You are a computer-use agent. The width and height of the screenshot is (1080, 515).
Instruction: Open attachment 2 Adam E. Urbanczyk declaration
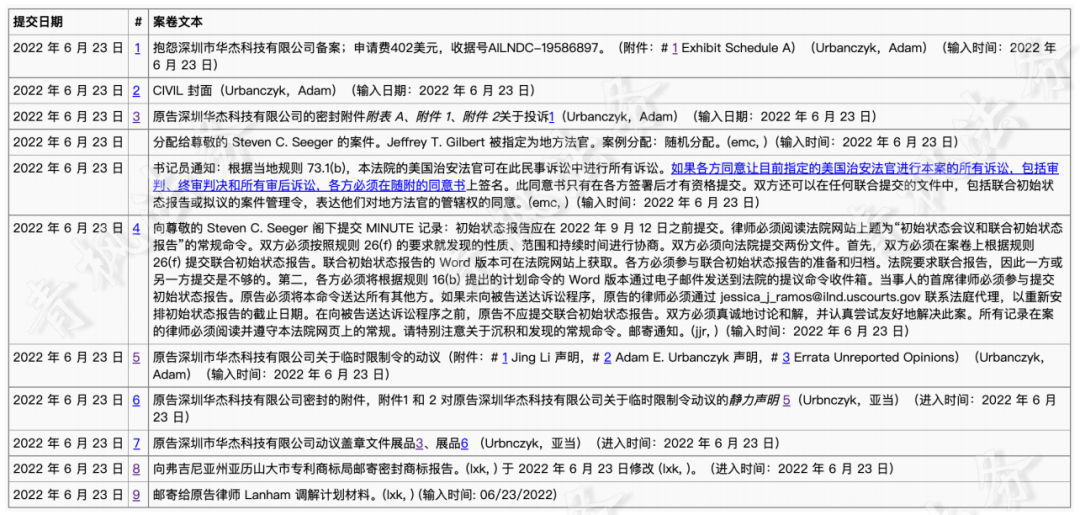click(608, 357)
